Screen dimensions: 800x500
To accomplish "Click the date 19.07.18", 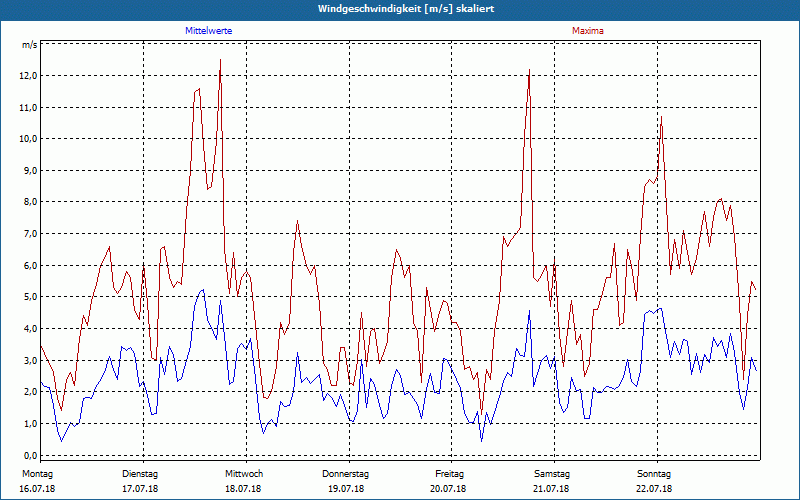I will click(346, 489).
